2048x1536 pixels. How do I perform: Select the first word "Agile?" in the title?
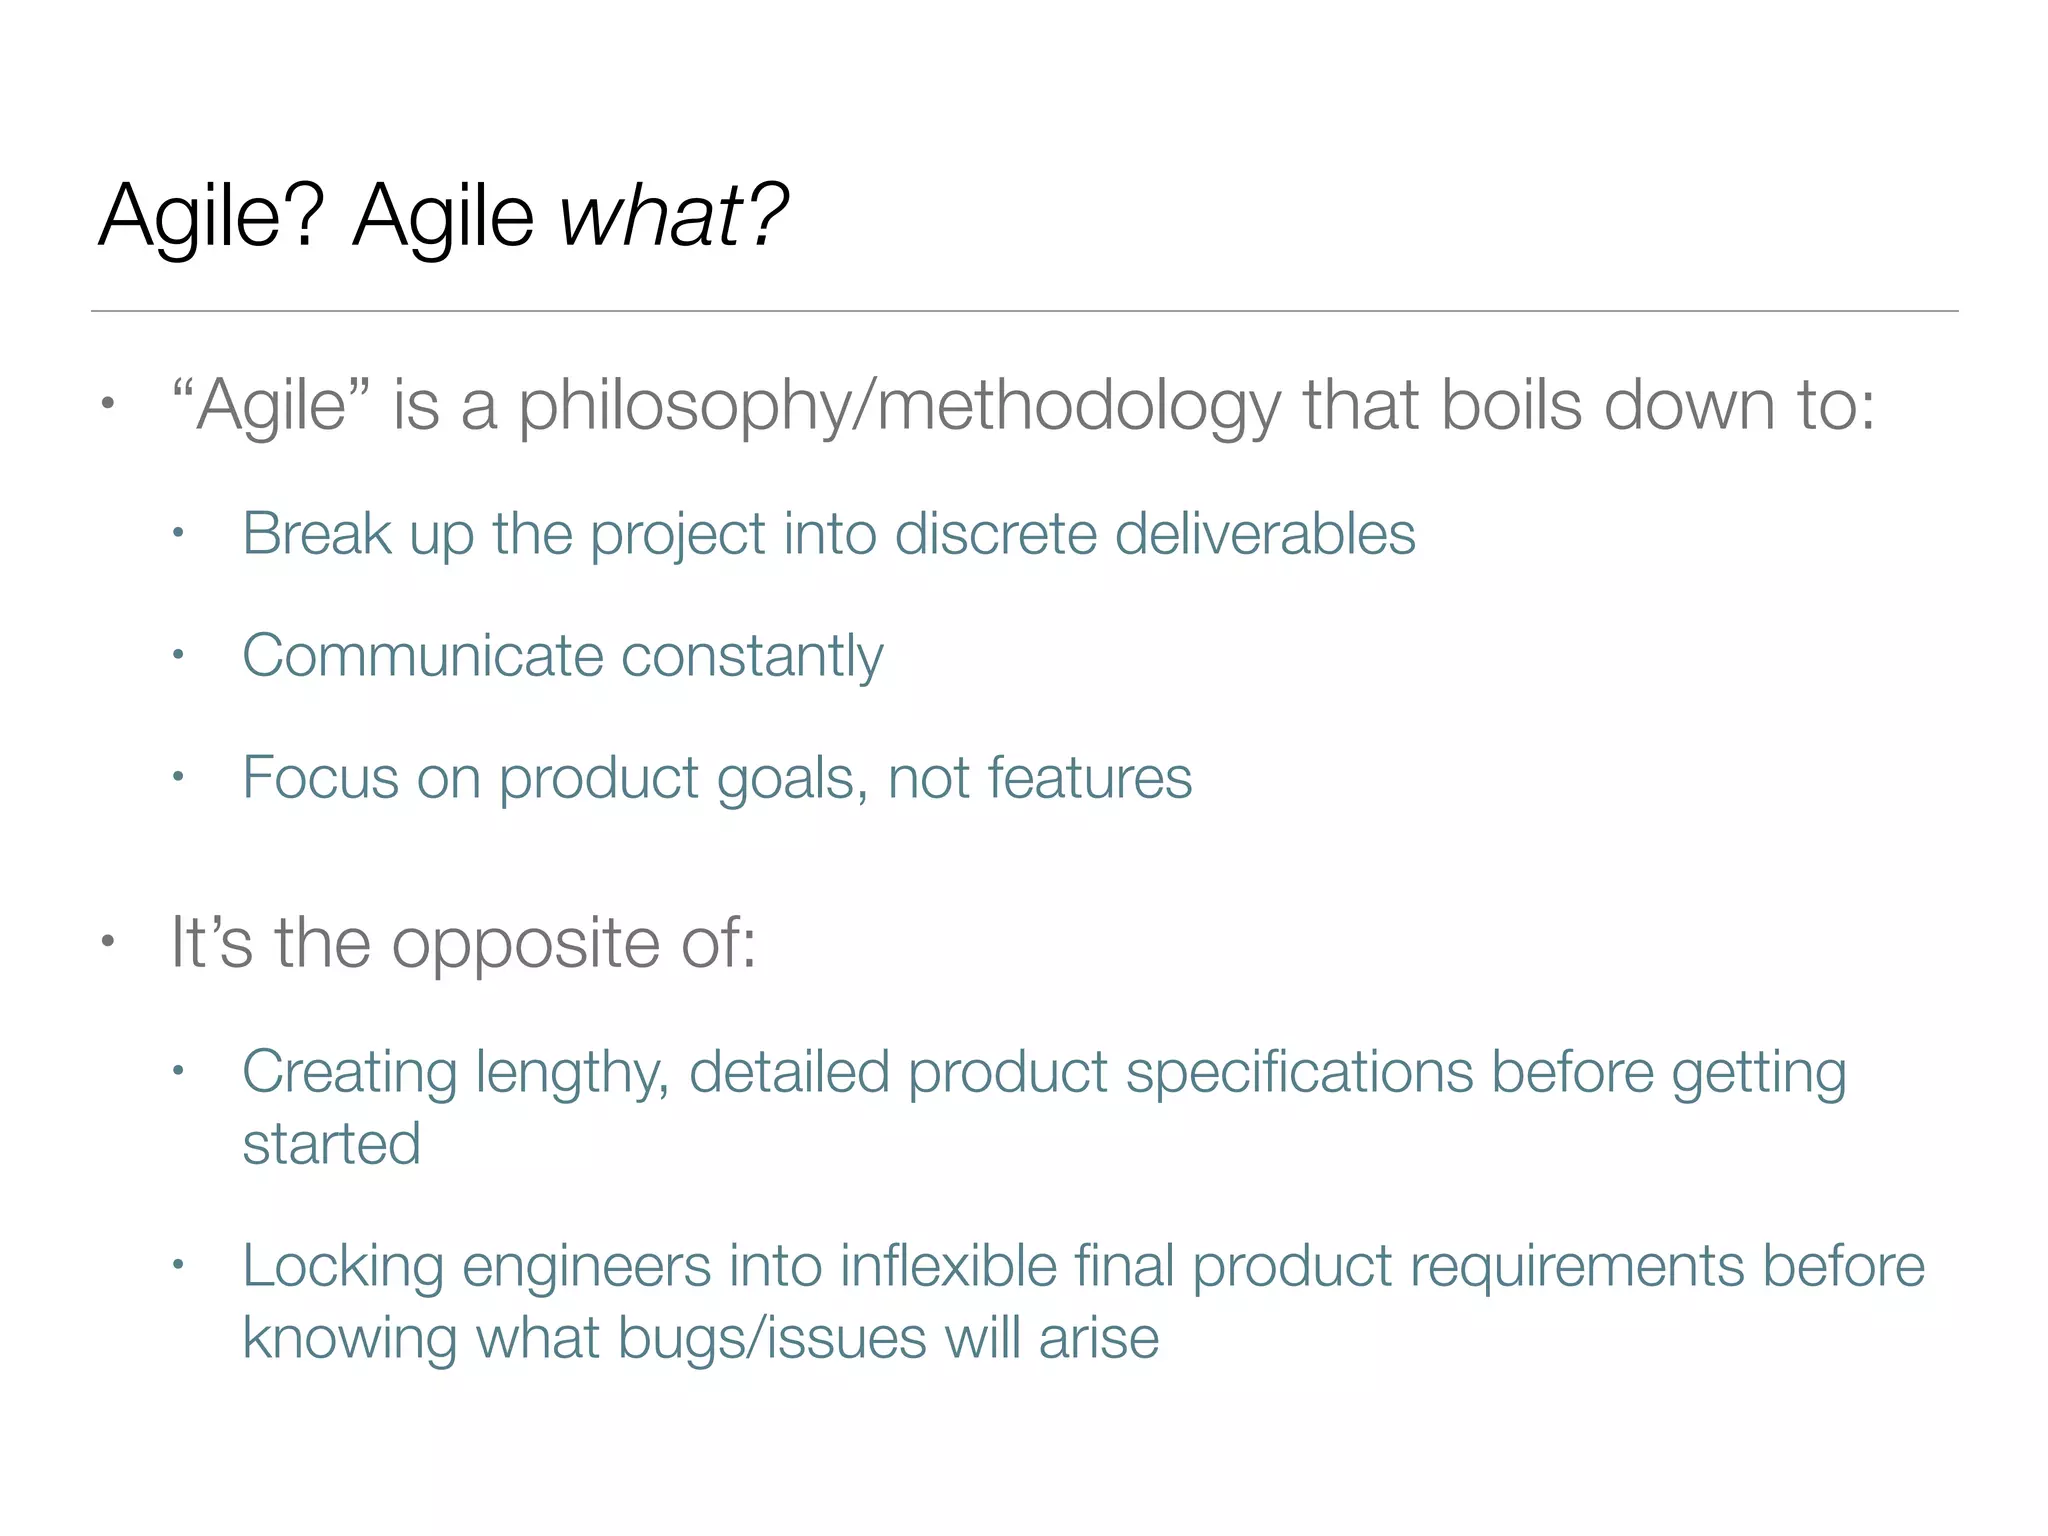tap(211, 218)
